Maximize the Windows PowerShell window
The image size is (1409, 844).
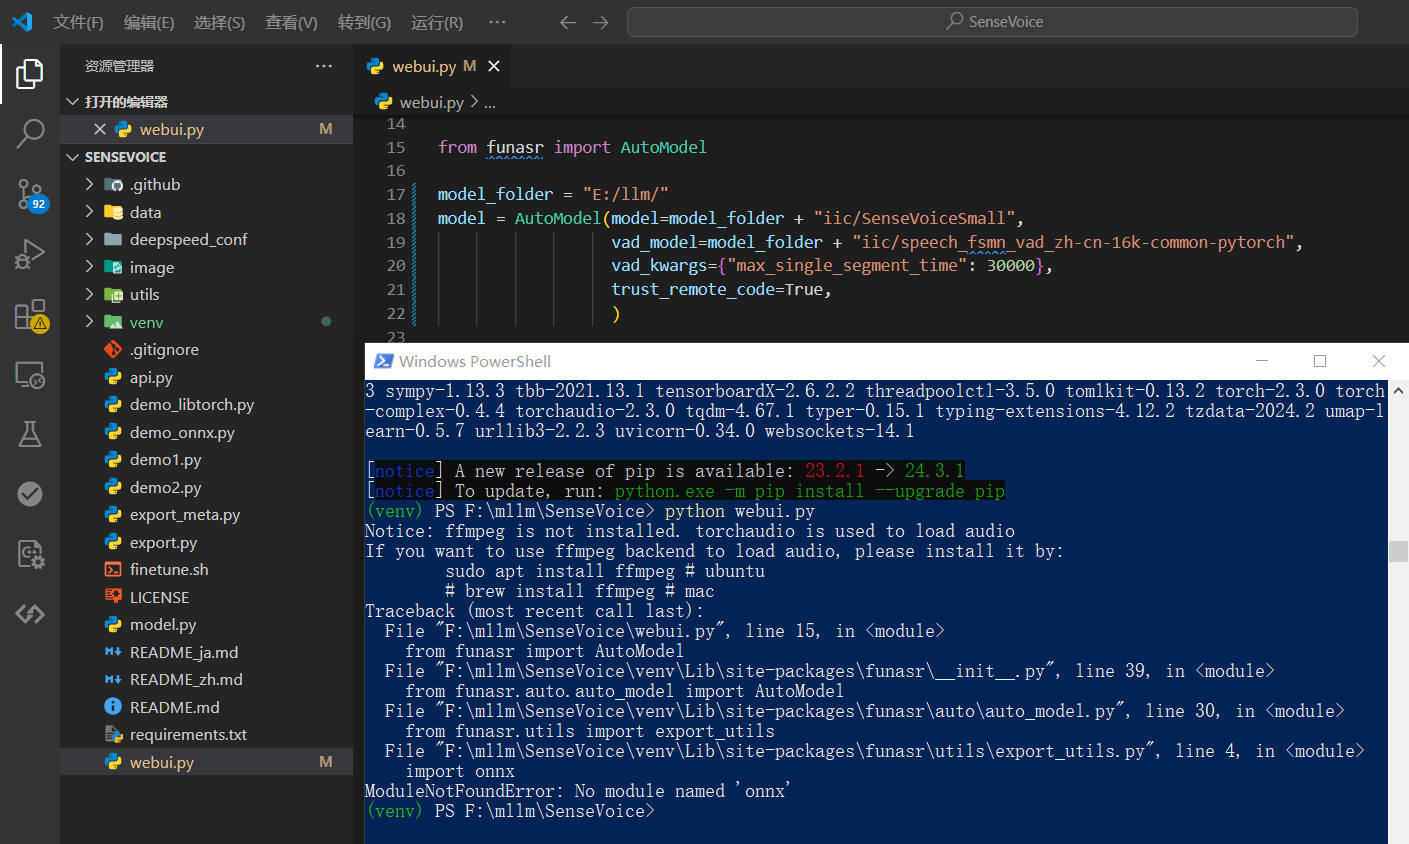pos(1320,361)
